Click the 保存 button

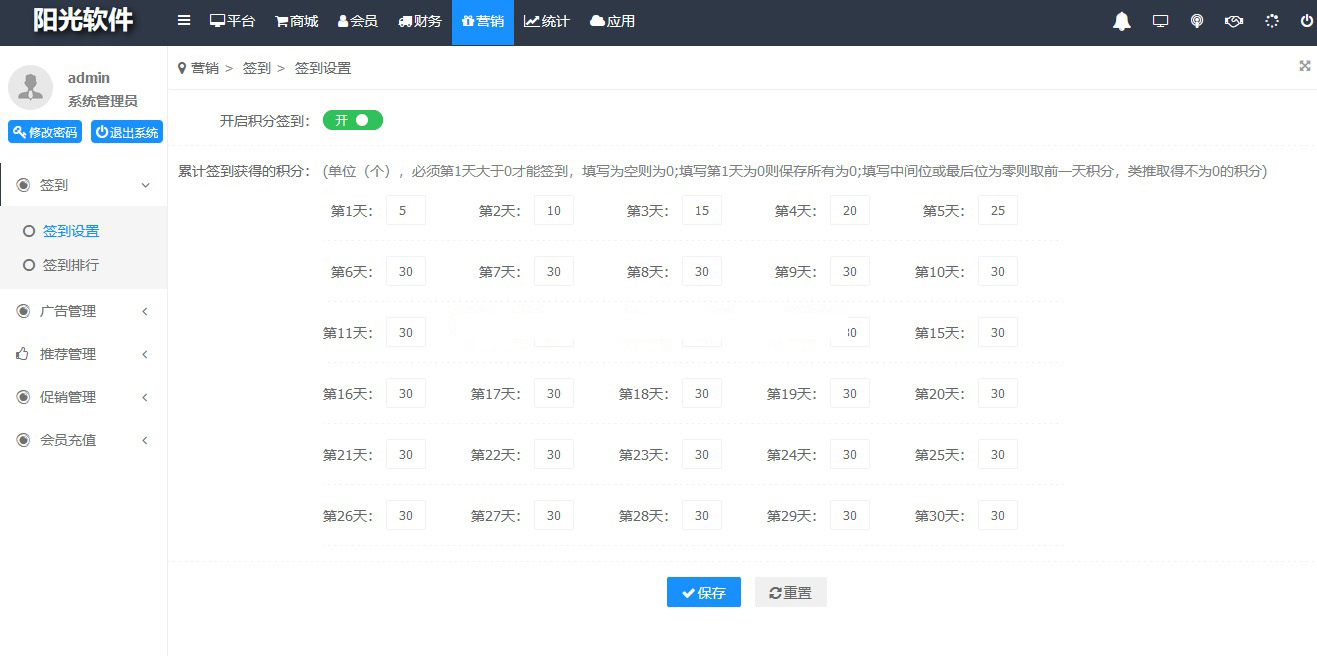tap(703, 592)
